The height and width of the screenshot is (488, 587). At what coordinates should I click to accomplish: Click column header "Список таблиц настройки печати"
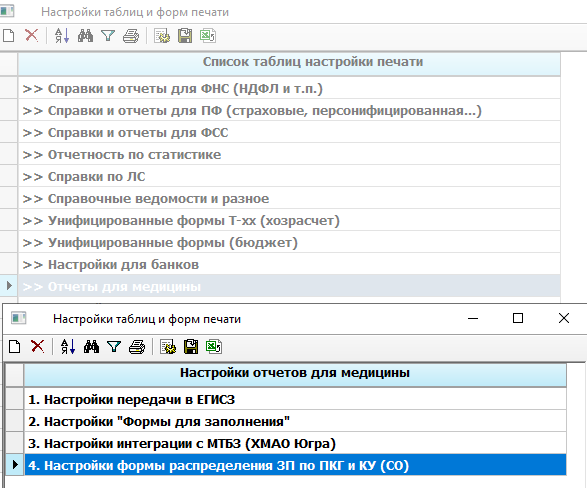[x=289, y=64]
